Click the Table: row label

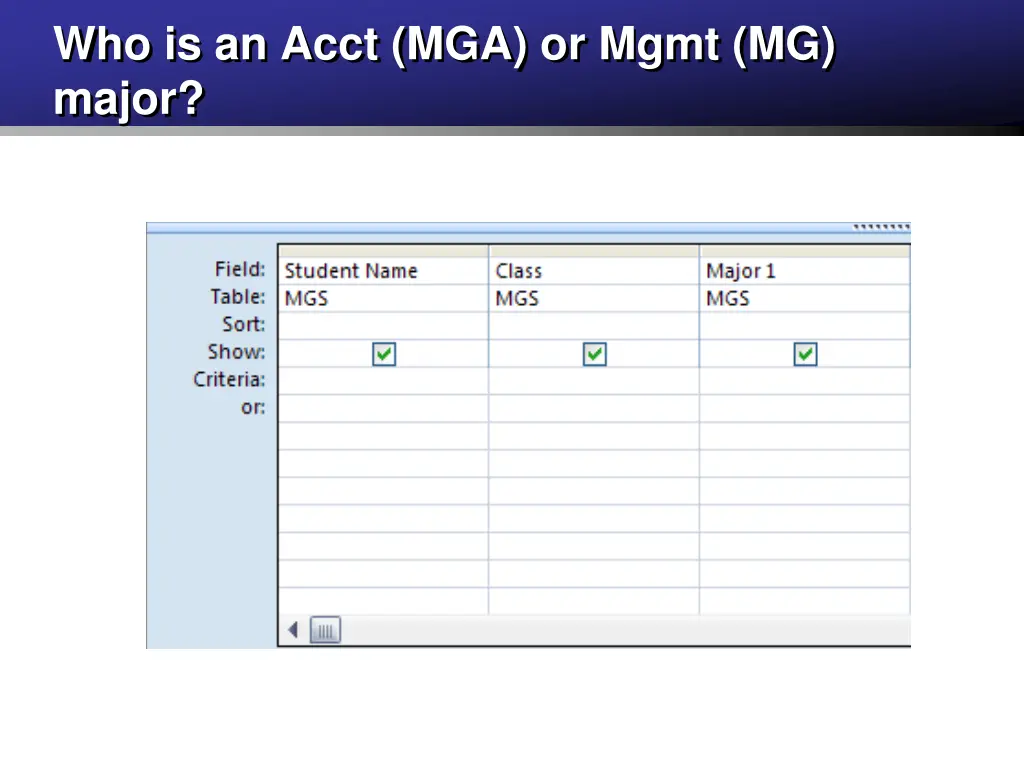[238, 296]
